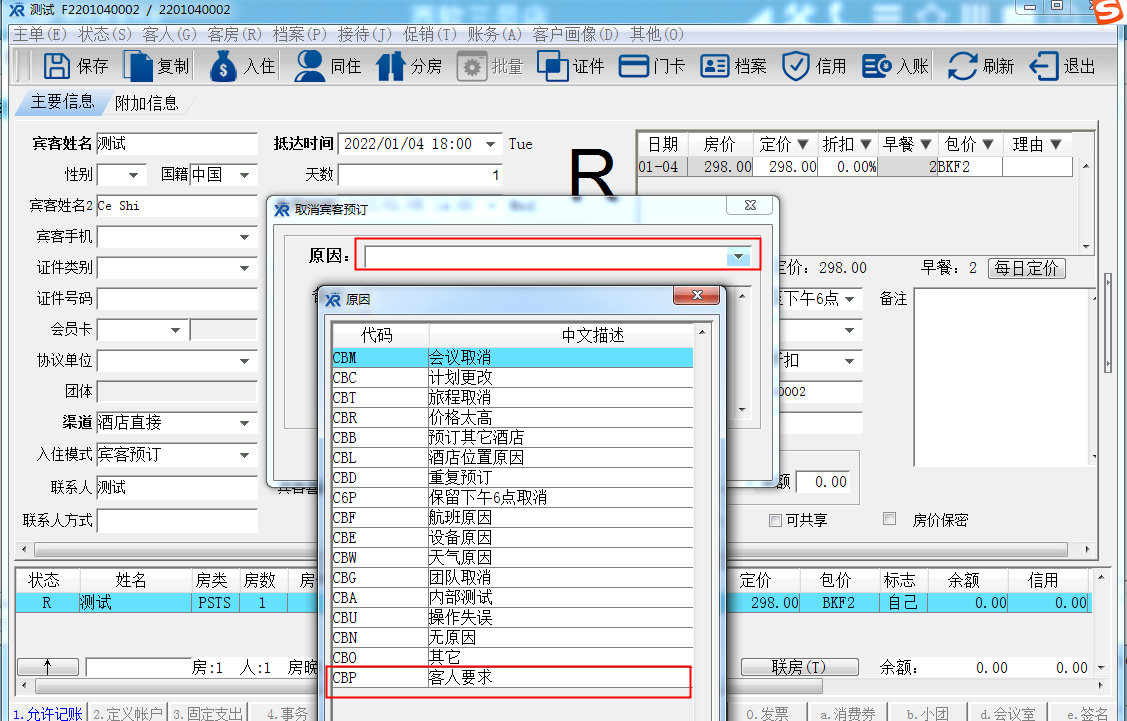The height and width of the screenshot is (721, 1127).
Task: Open the 原因 dropdown in cancel dialog
Action: [x=738, y=257]
